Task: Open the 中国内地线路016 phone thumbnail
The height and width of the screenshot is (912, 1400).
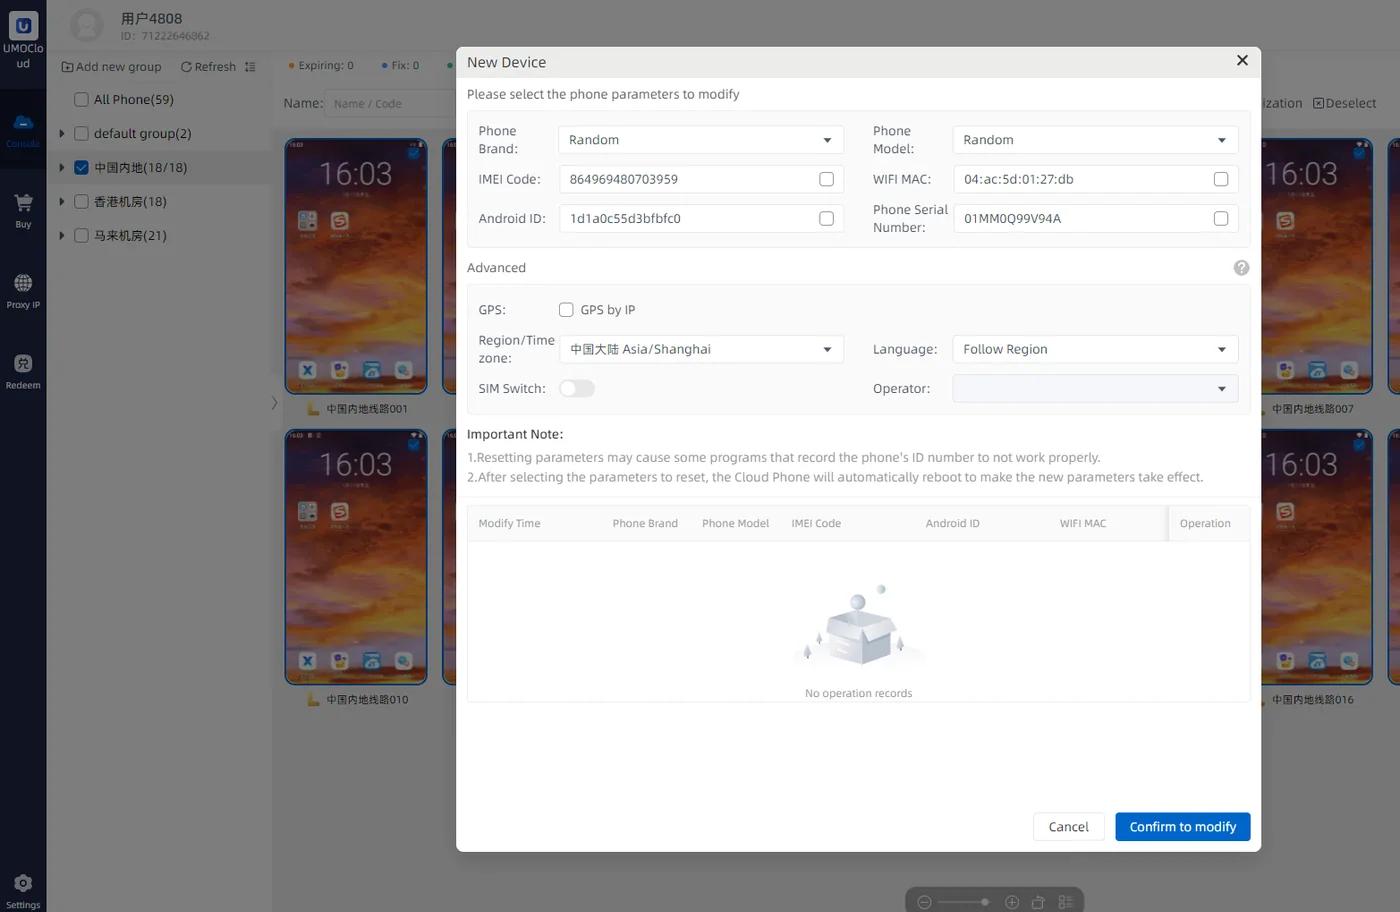Action: [x=1316, y=557]
